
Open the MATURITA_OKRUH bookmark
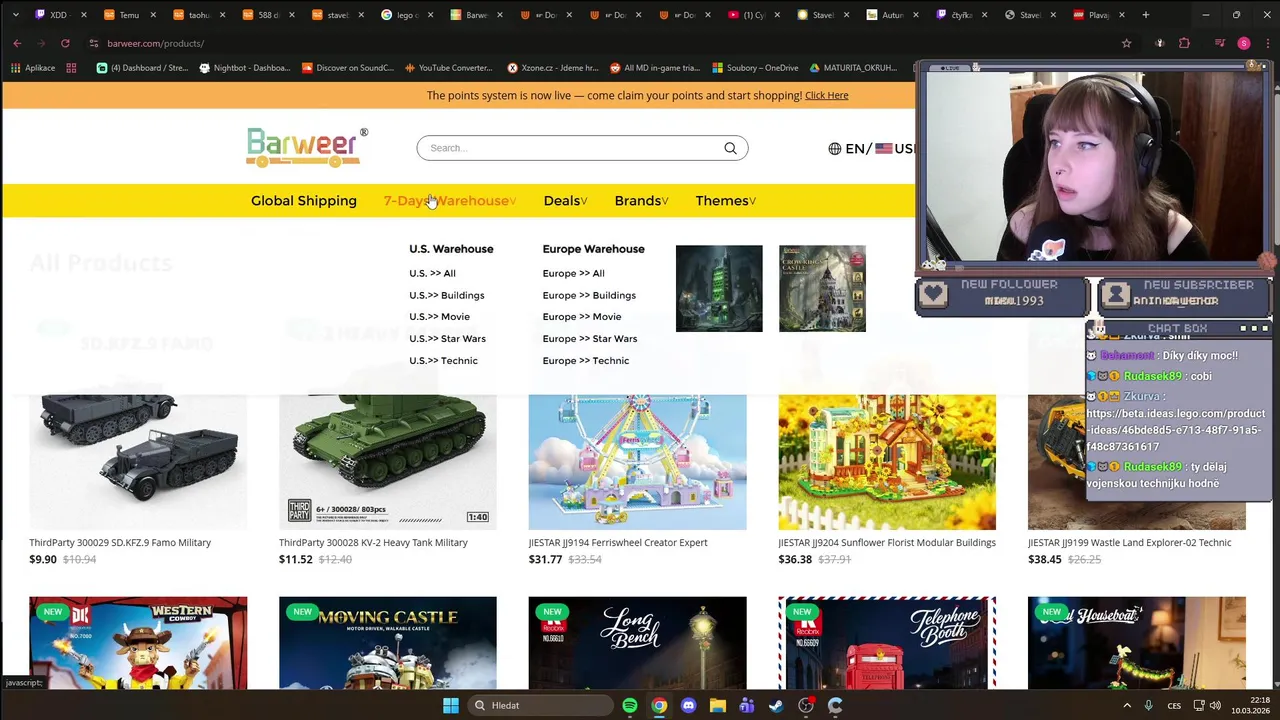point(853,68)
